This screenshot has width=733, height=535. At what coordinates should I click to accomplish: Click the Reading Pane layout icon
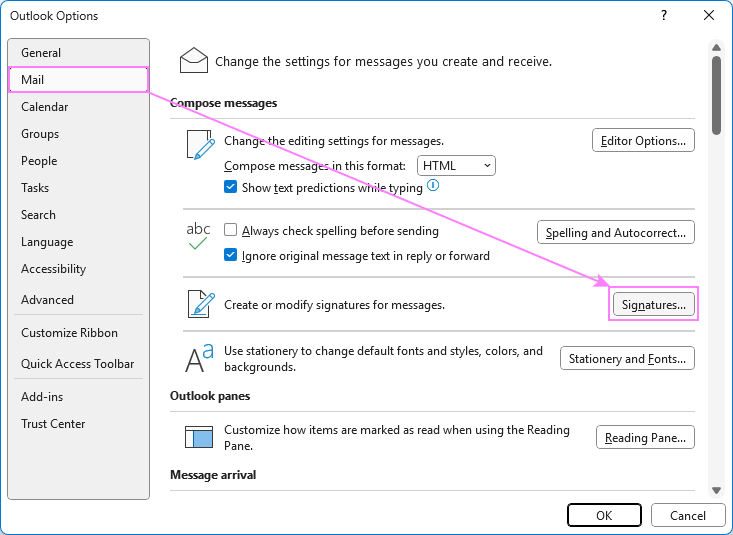click(199, 437)
